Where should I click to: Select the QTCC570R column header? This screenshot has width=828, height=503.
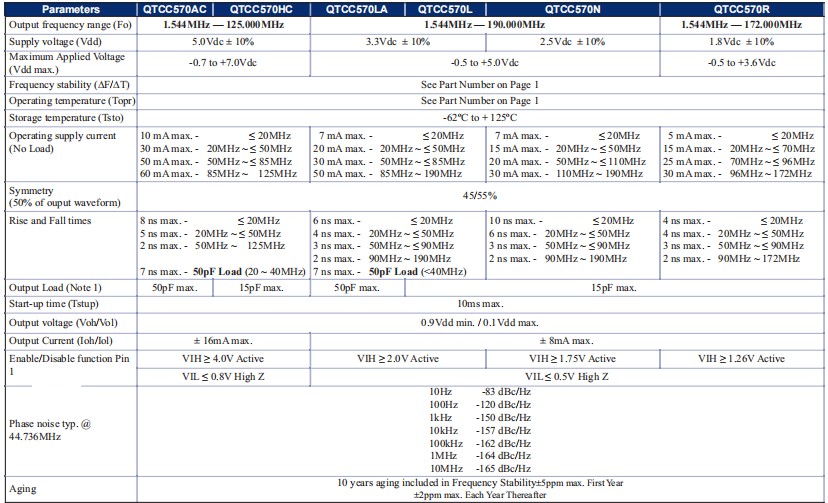point(743,8)
